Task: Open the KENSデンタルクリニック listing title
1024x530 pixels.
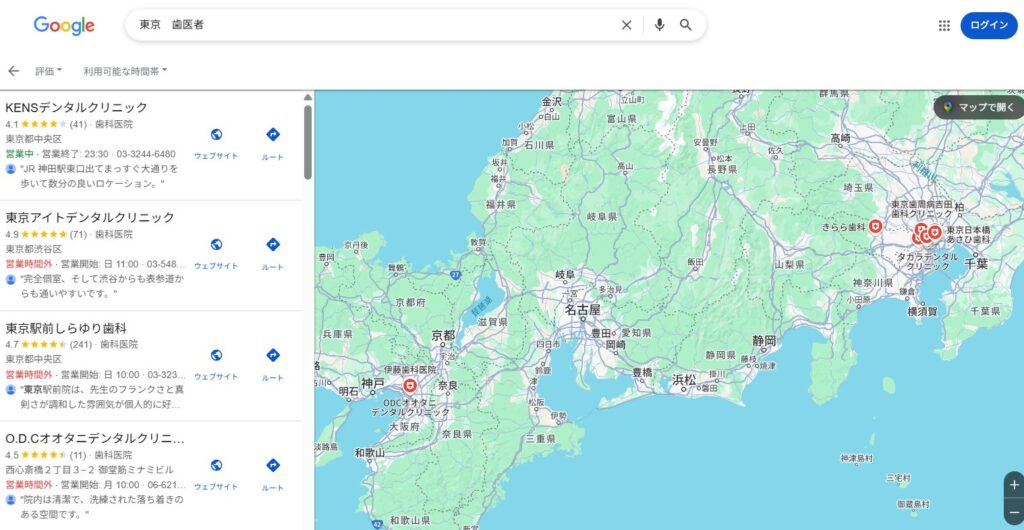Action: click(x=77, y=107)
